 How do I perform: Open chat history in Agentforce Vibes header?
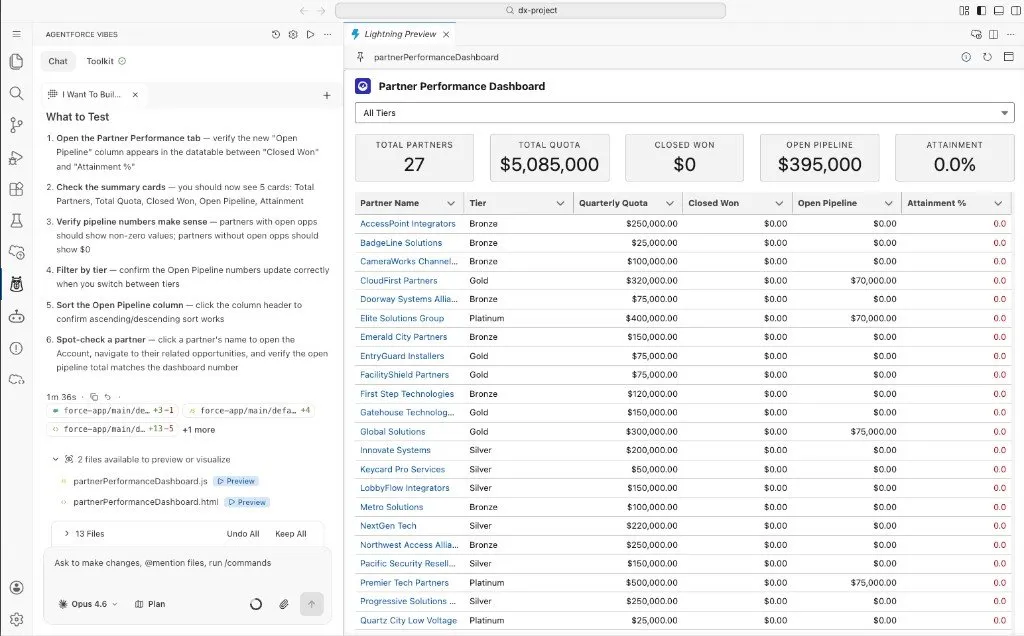[276, 34]
